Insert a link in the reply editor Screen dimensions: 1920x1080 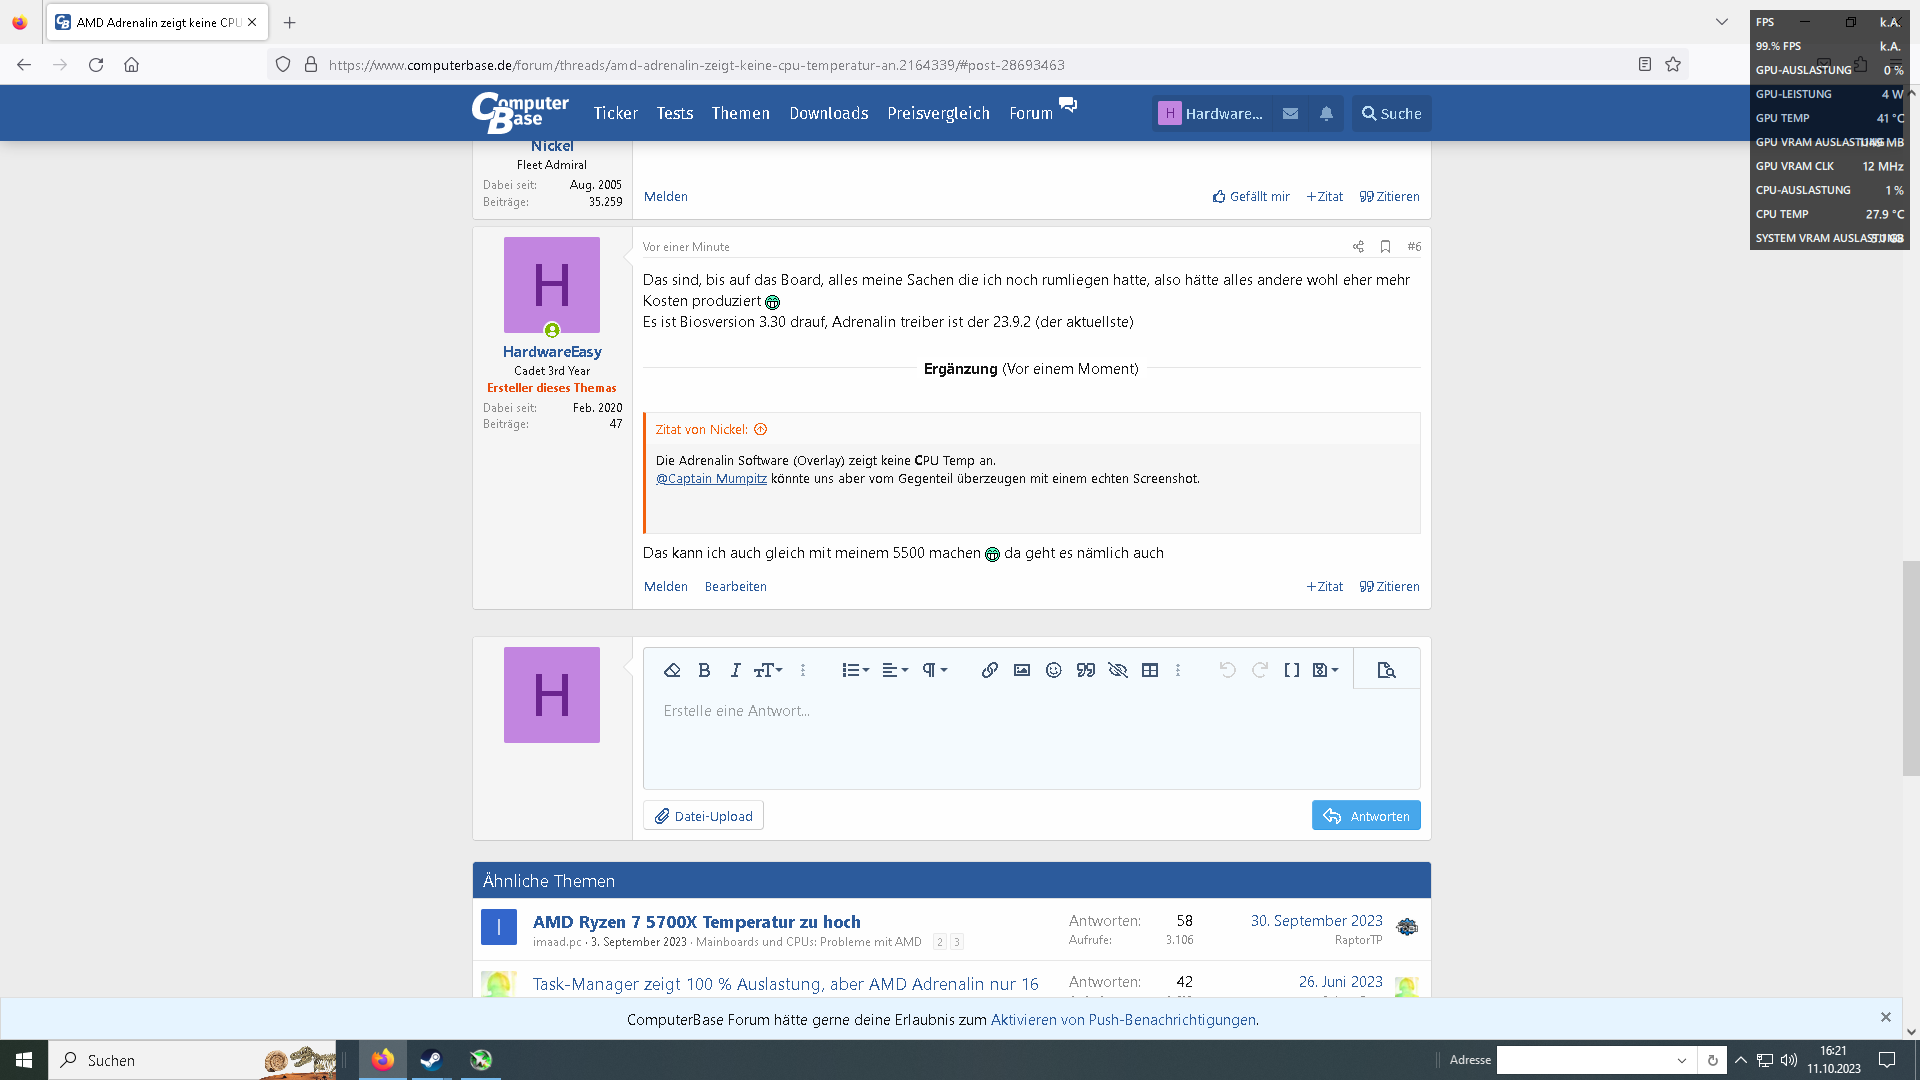coord(989,670)
